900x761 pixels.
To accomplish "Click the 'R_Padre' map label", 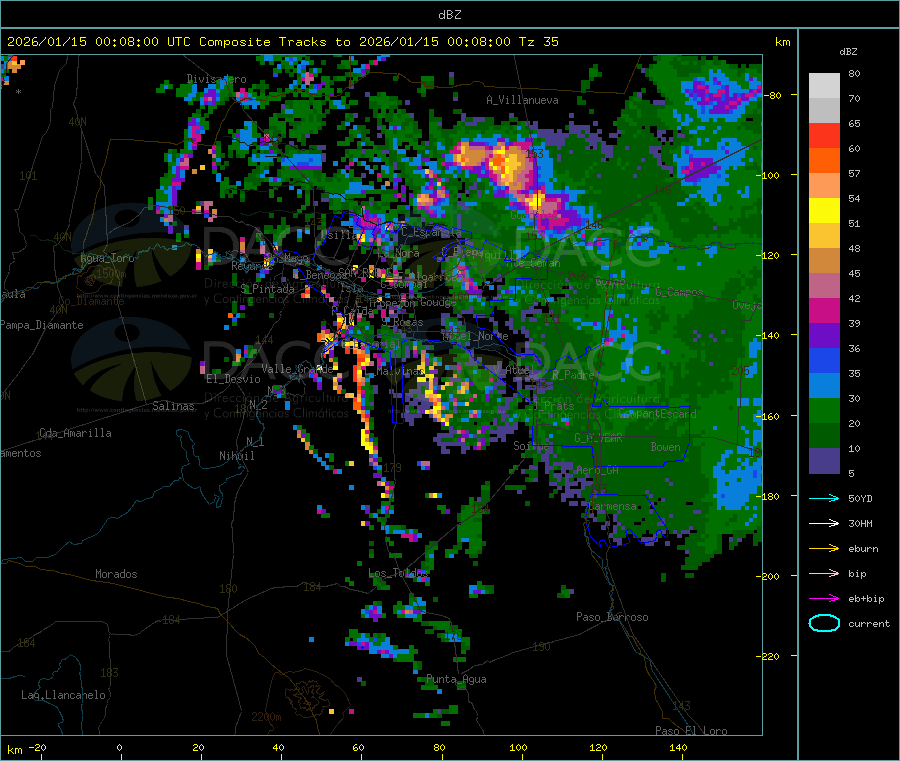I will 573,375.
